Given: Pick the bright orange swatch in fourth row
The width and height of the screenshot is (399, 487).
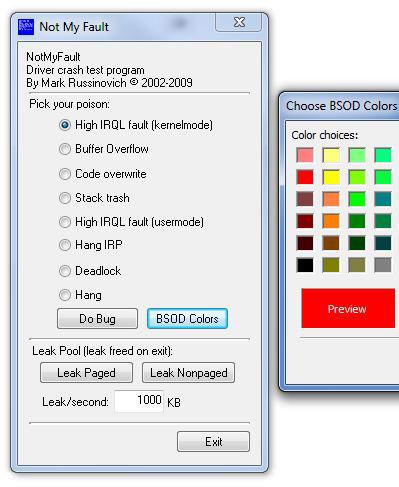Looking at the screenshot, I should point(331,221).
